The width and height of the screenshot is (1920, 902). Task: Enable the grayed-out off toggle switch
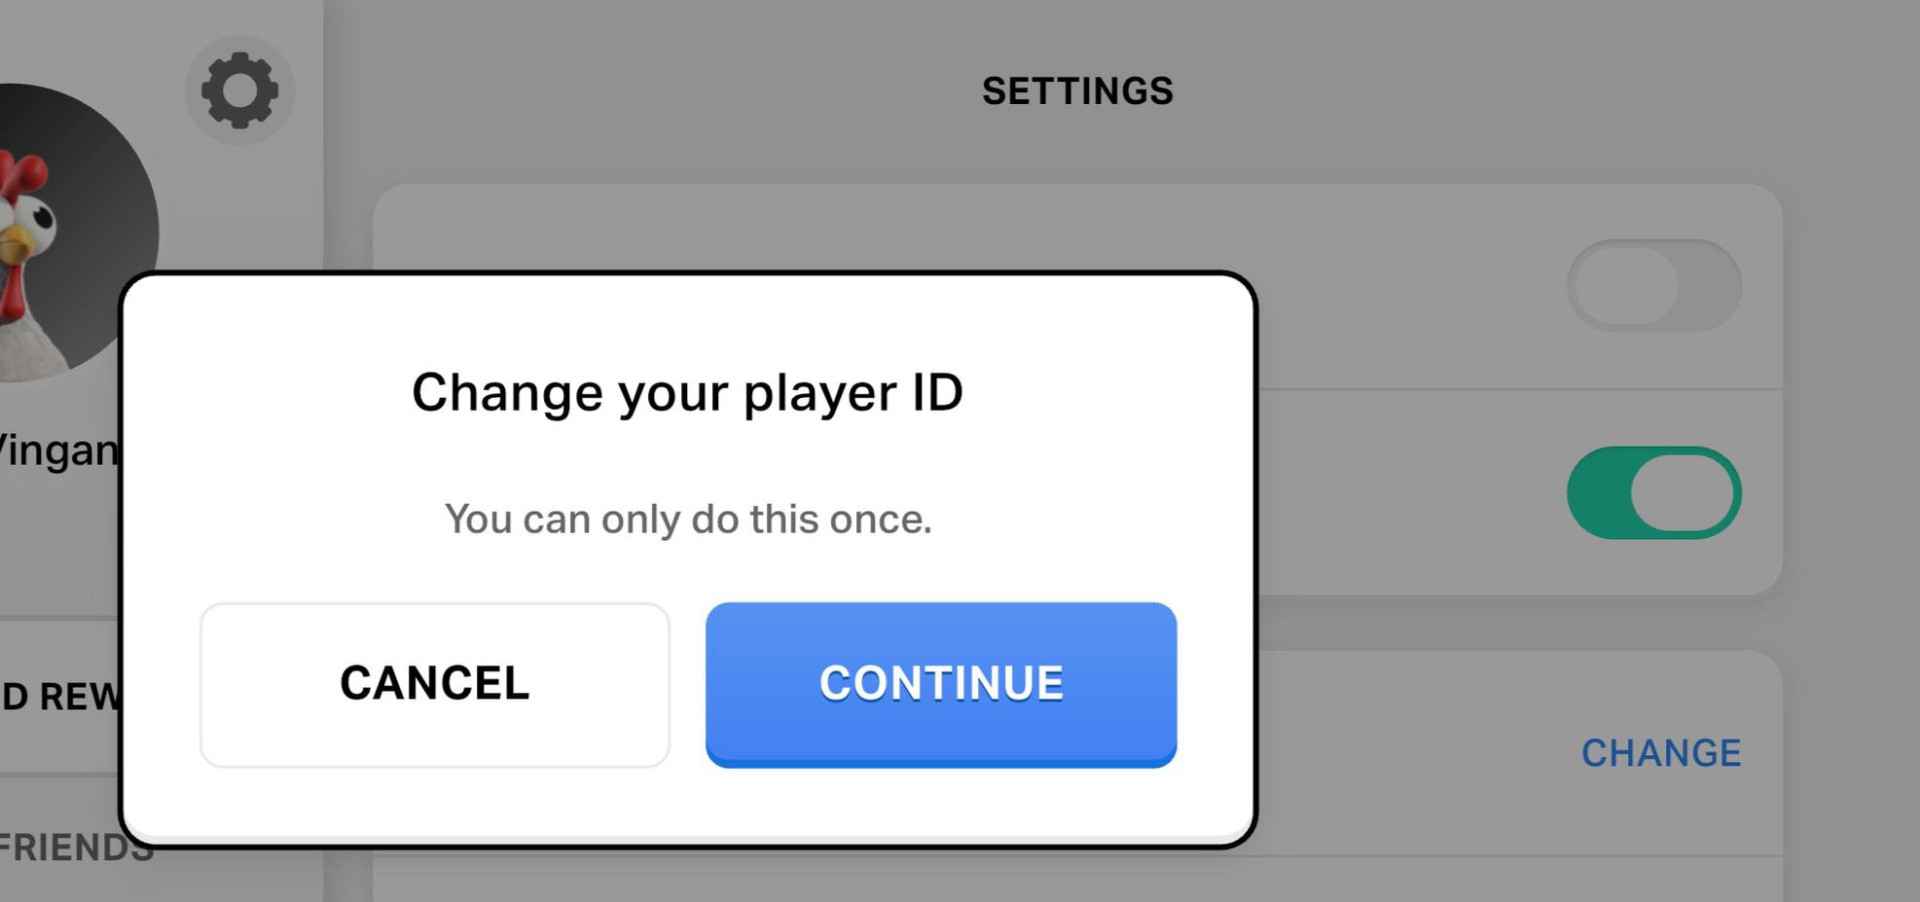click(1653, 285)
